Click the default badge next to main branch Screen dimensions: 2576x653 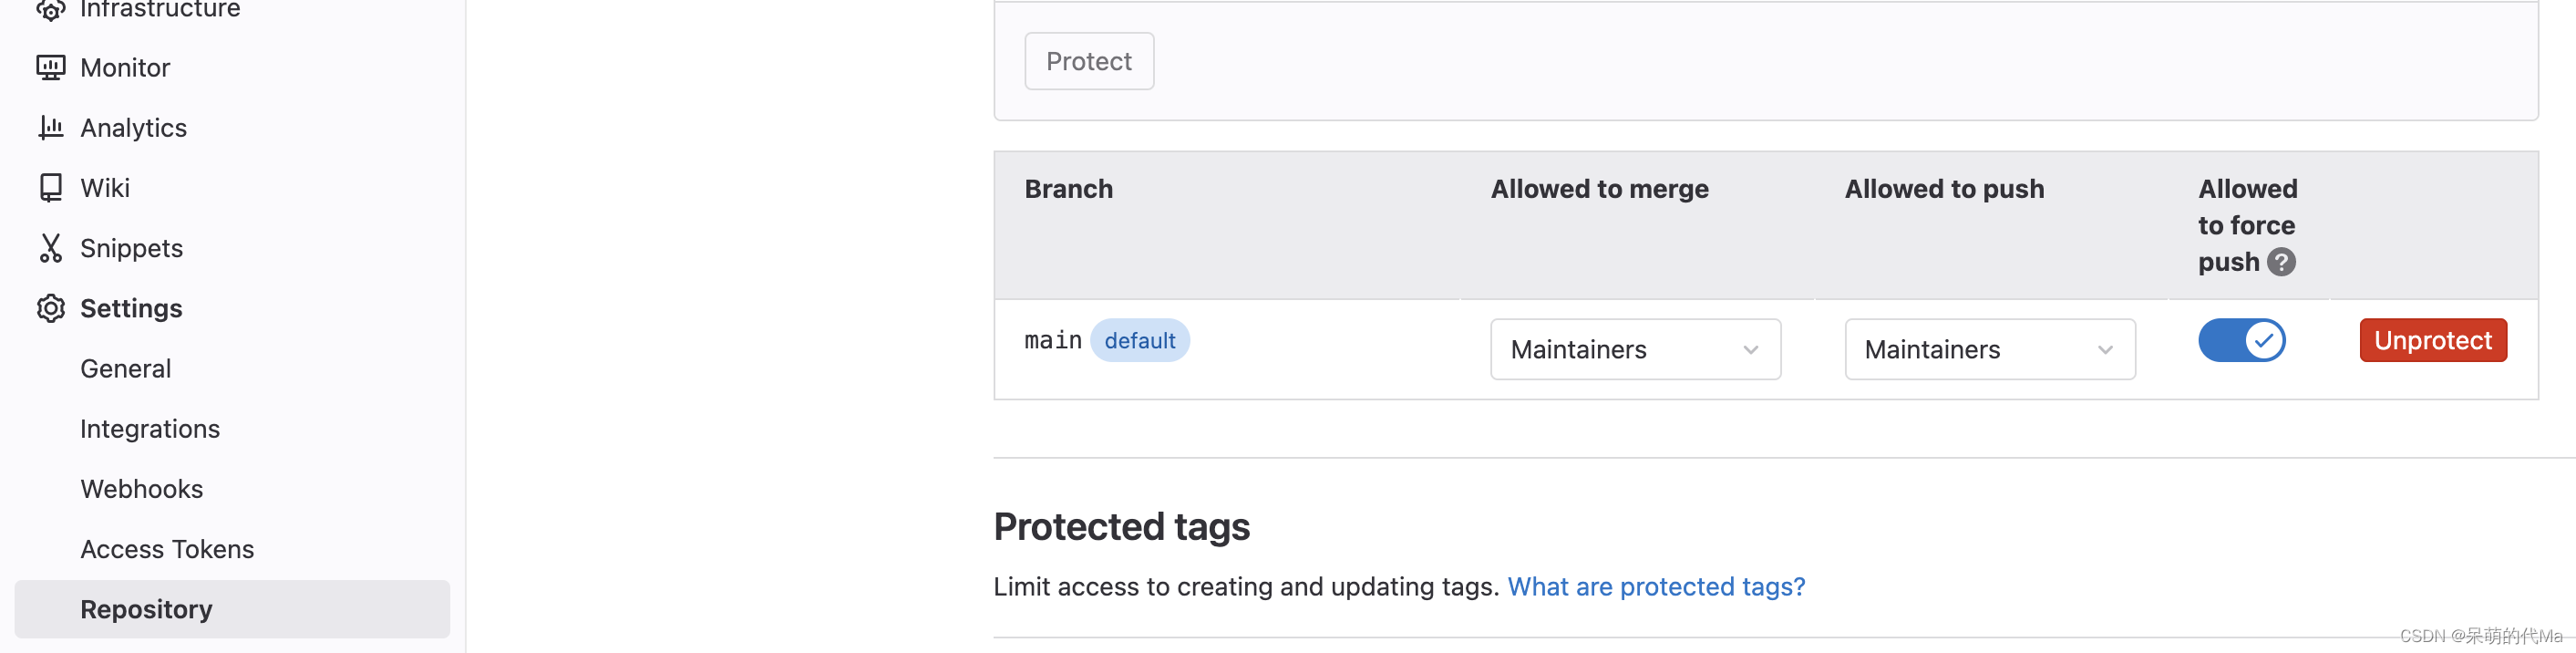coord(1140,340)
